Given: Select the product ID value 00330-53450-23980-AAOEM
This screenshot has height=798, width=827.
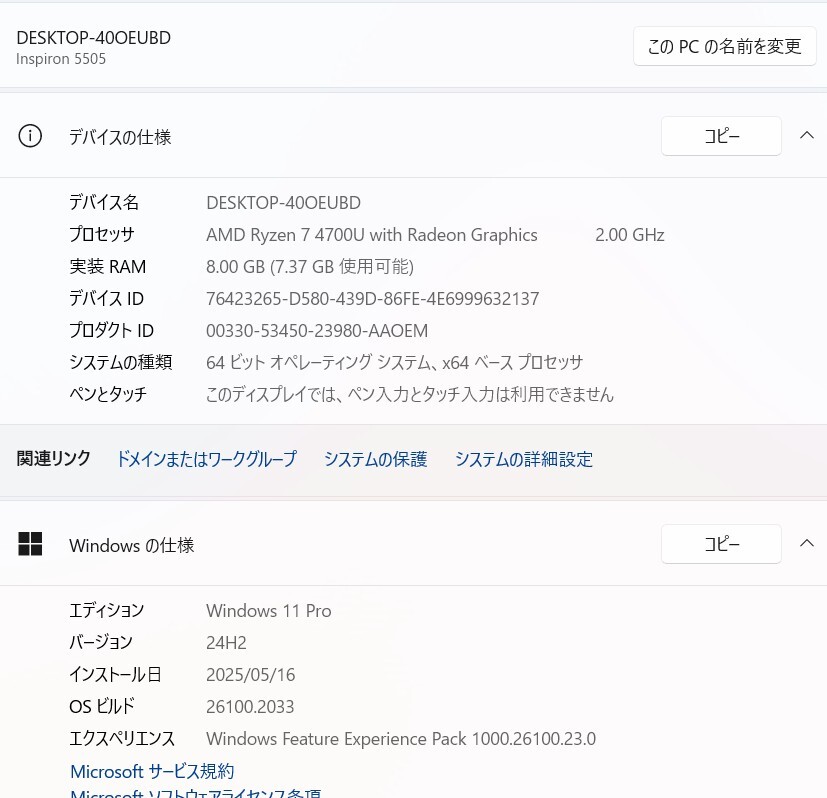Looking at the screenshot, I should pos(317,331).
